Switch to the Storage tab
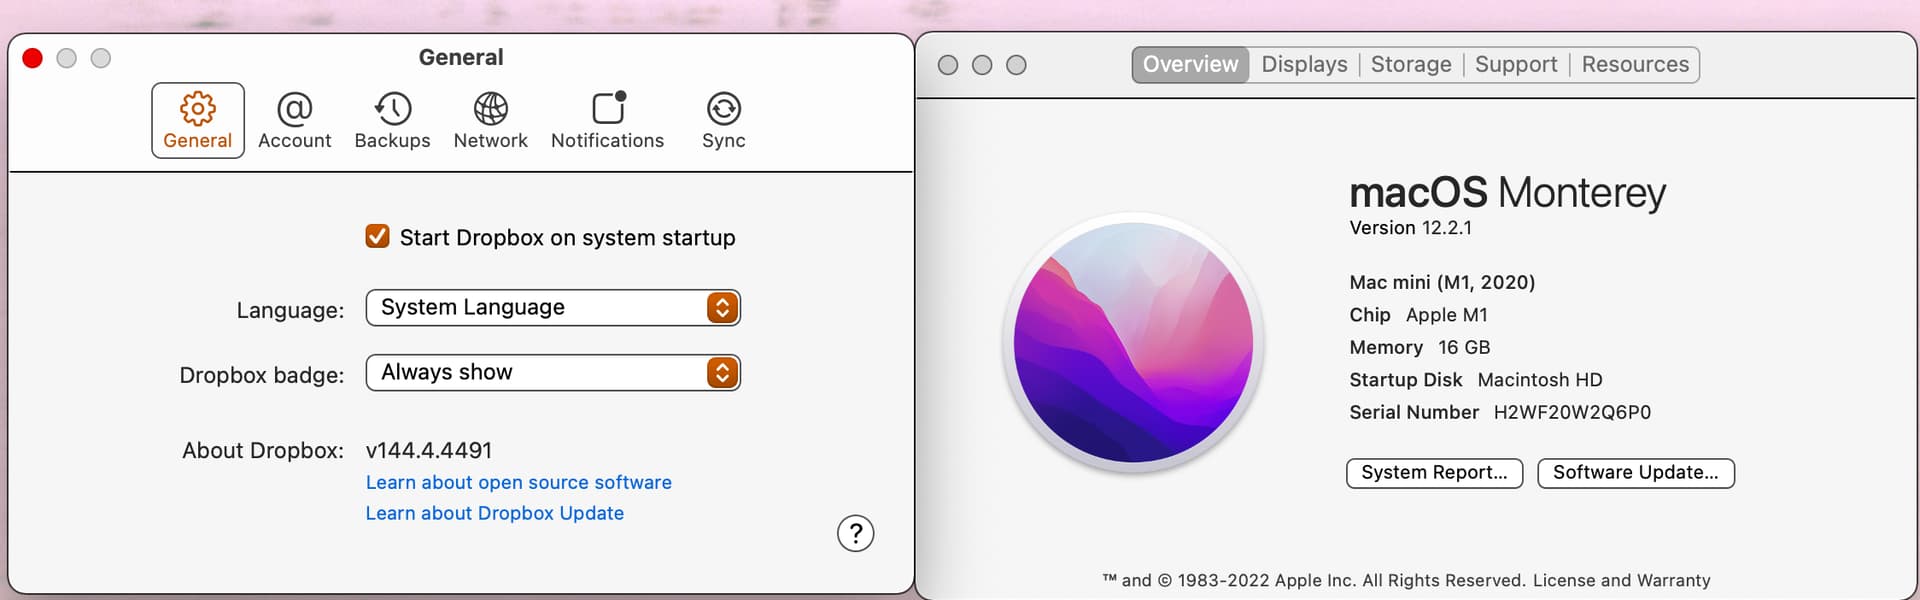The width and height of the screenshot is (1920, 600). [x=1410, y=65]
